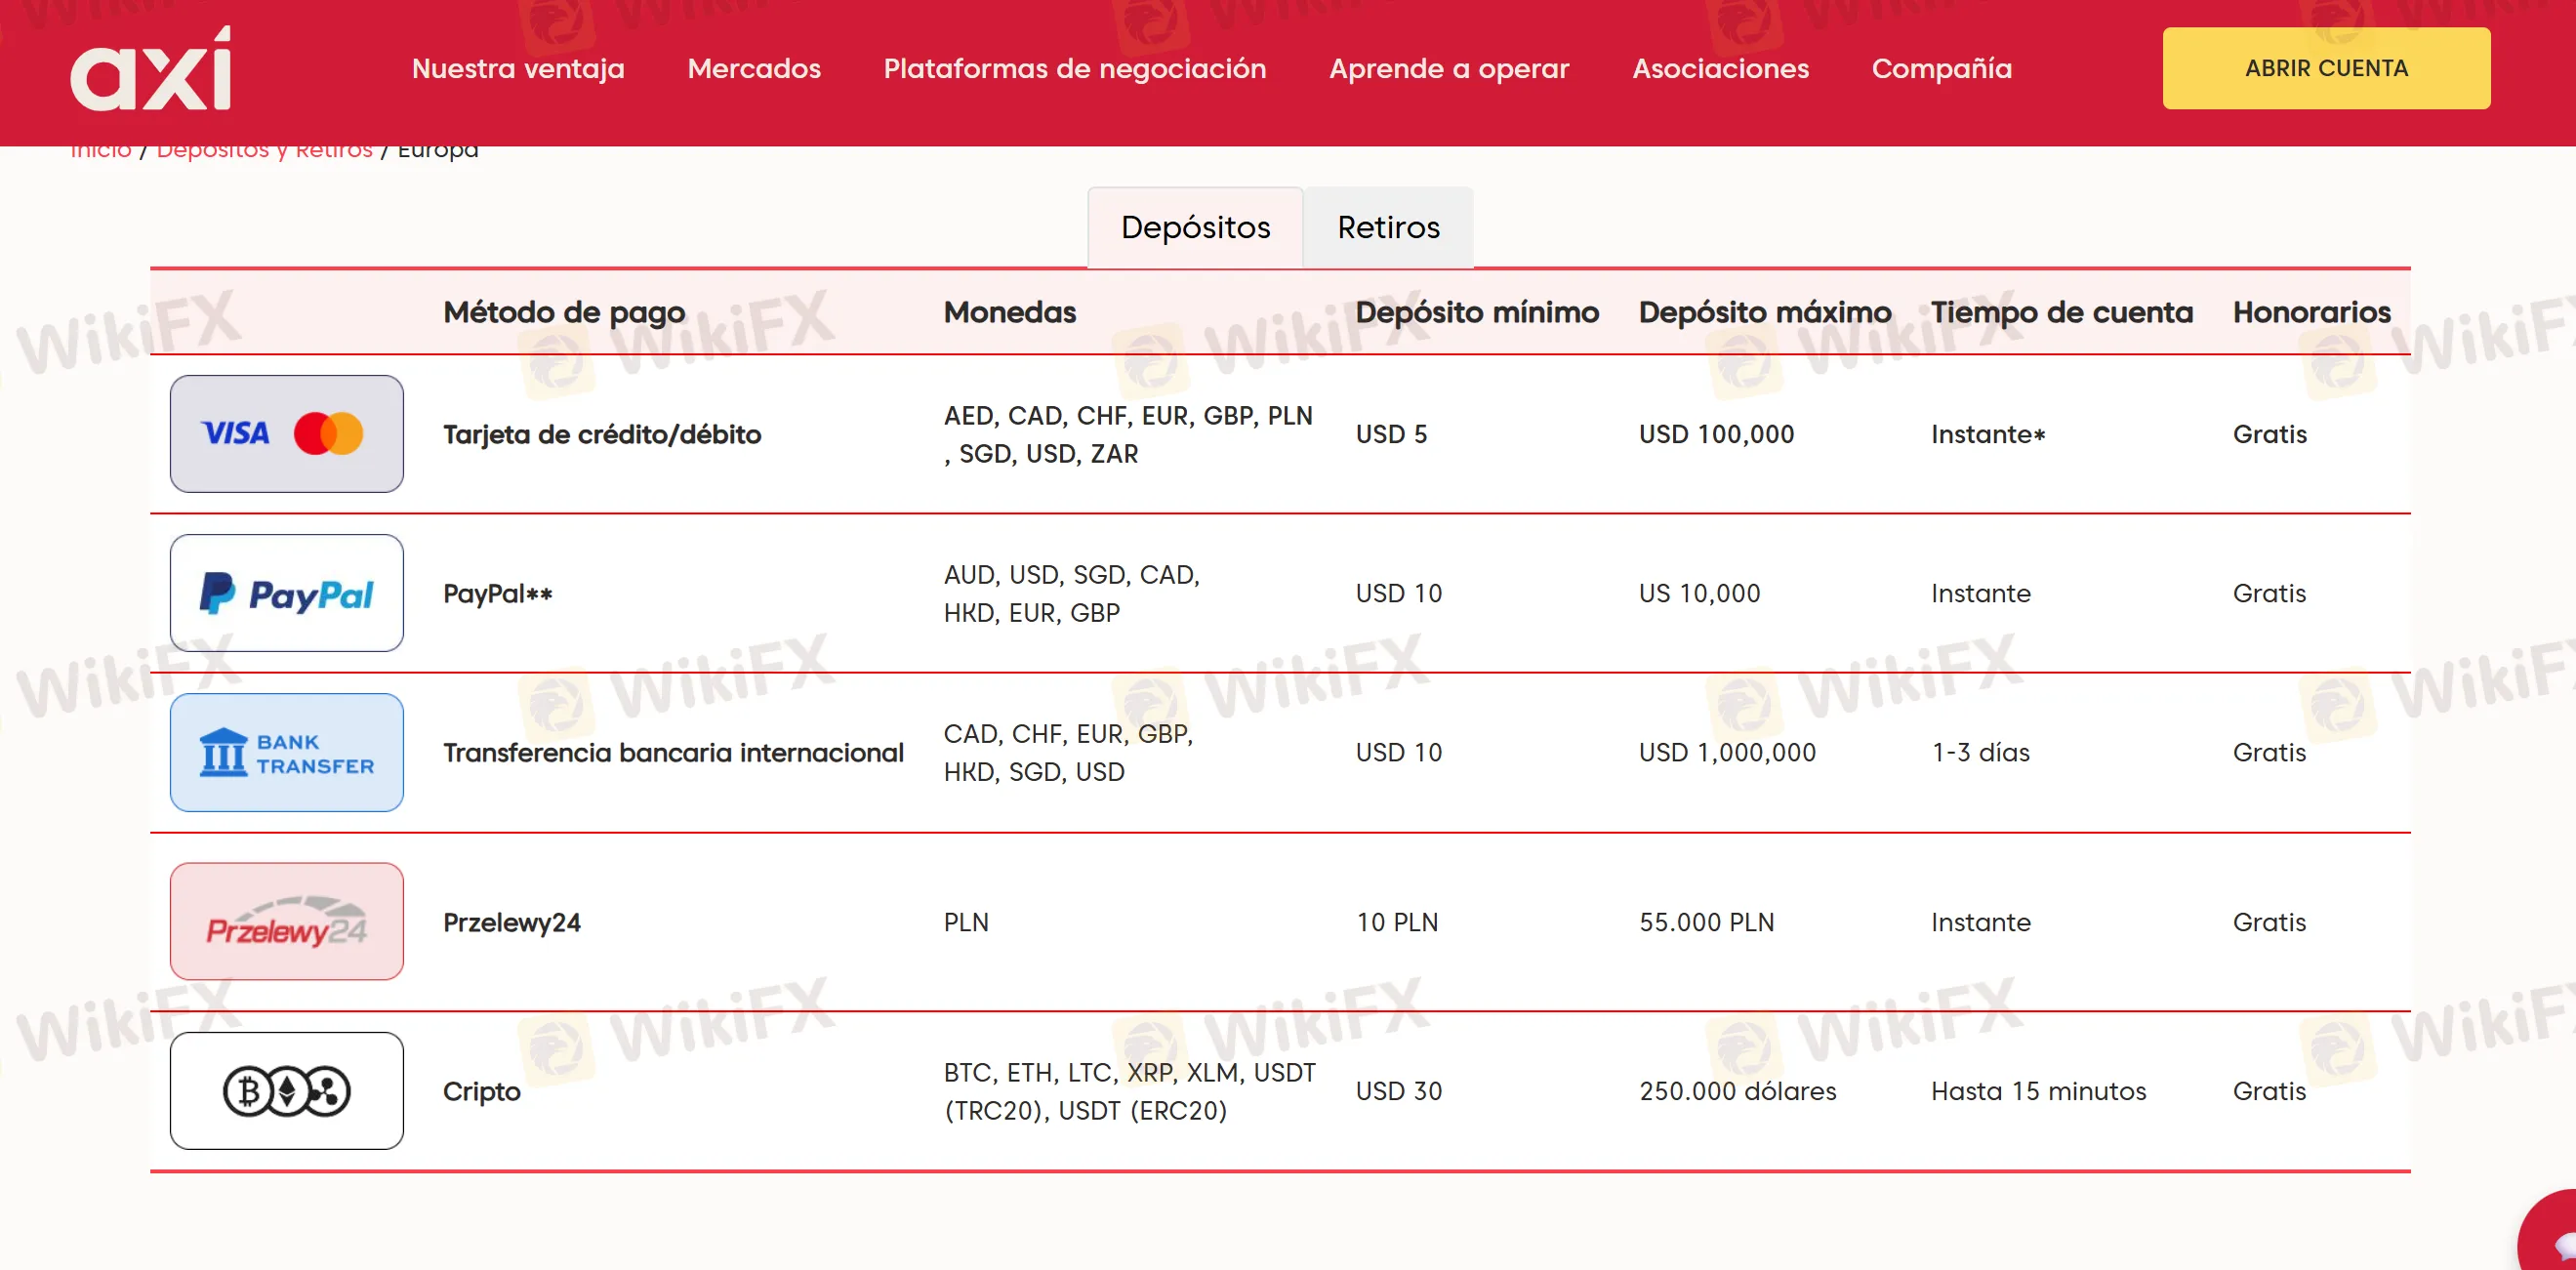
Task: Select the Depósitos tab
Action: coord(1195,228)
